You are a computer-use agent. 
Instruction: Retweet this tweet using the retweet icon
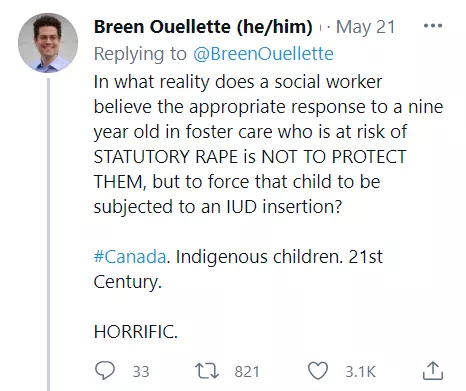point(207,371)
